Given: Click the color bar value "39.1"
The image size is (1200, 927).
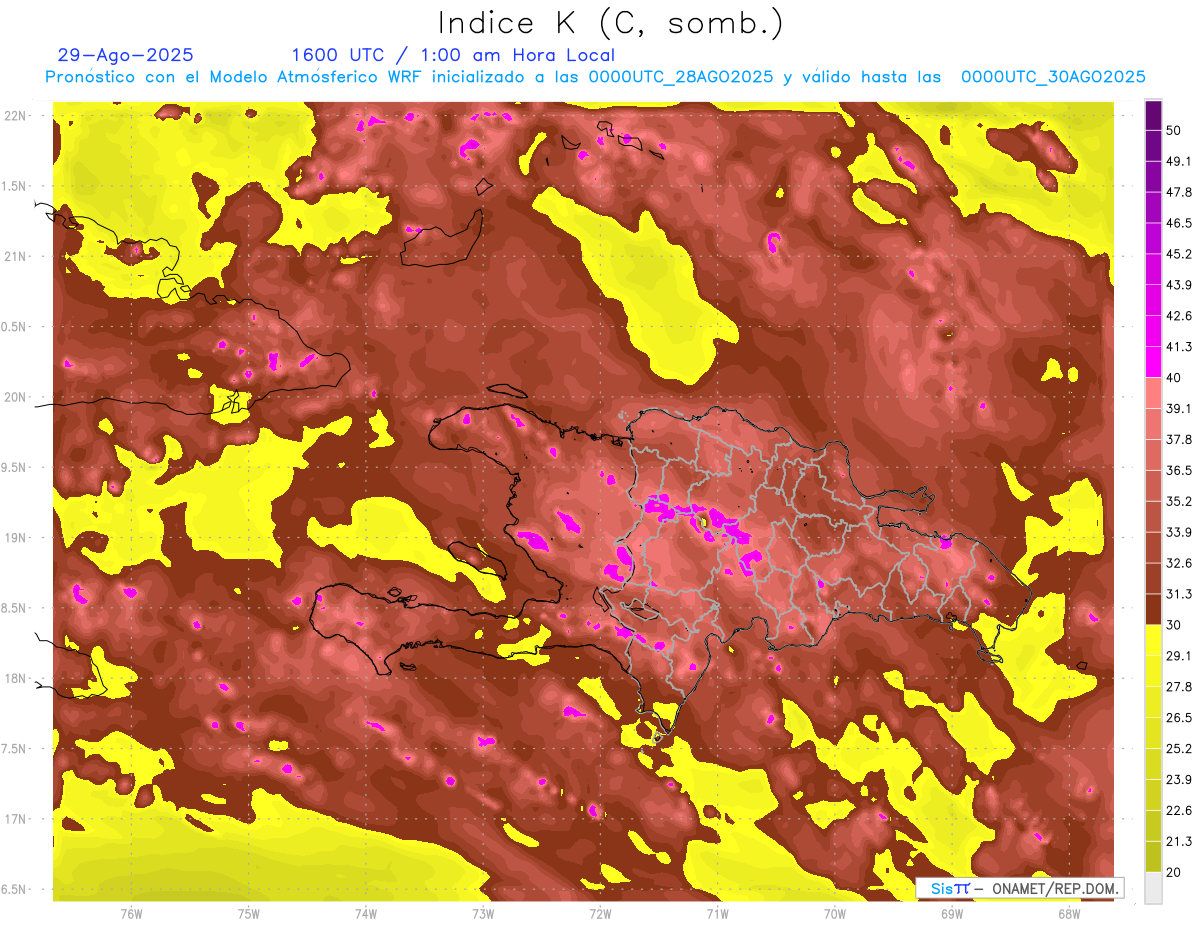Looking at the screenshot, I should [1178, 409].
